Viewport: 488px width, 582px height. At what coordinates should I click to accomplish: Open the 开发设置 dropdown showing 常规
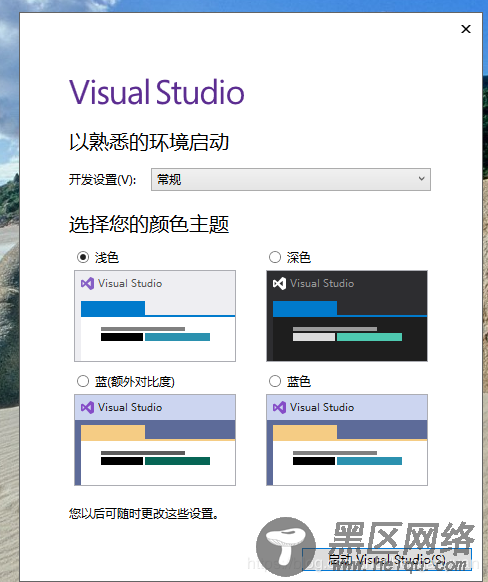click(291, 180)
